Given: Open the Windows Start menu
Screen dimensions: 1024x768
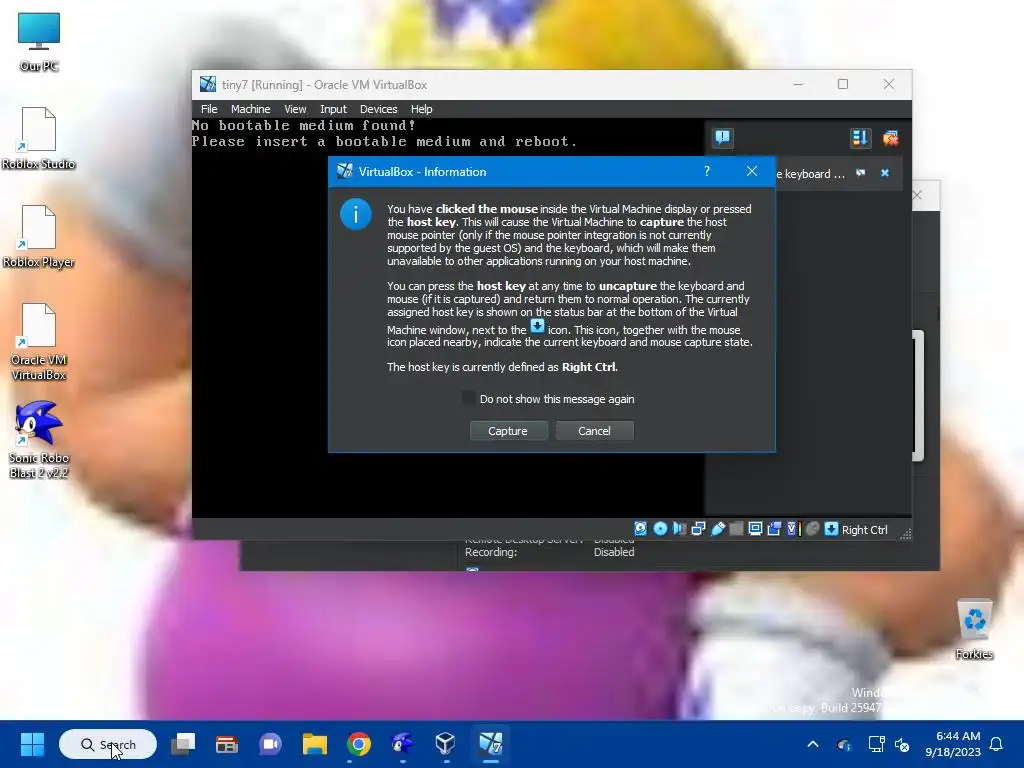Looking at the screenshot, I should [32, 744].
